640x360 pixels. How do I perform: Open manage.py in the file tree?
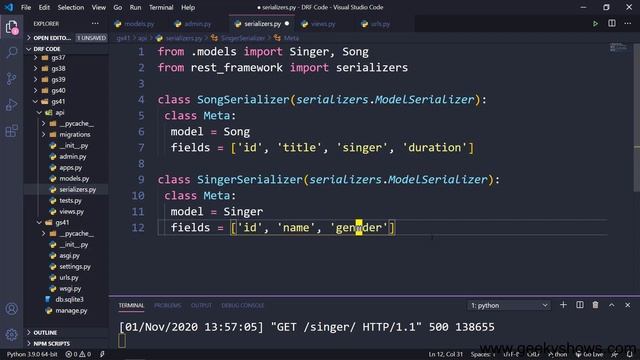pyautogui.click(x=71, y=311)
